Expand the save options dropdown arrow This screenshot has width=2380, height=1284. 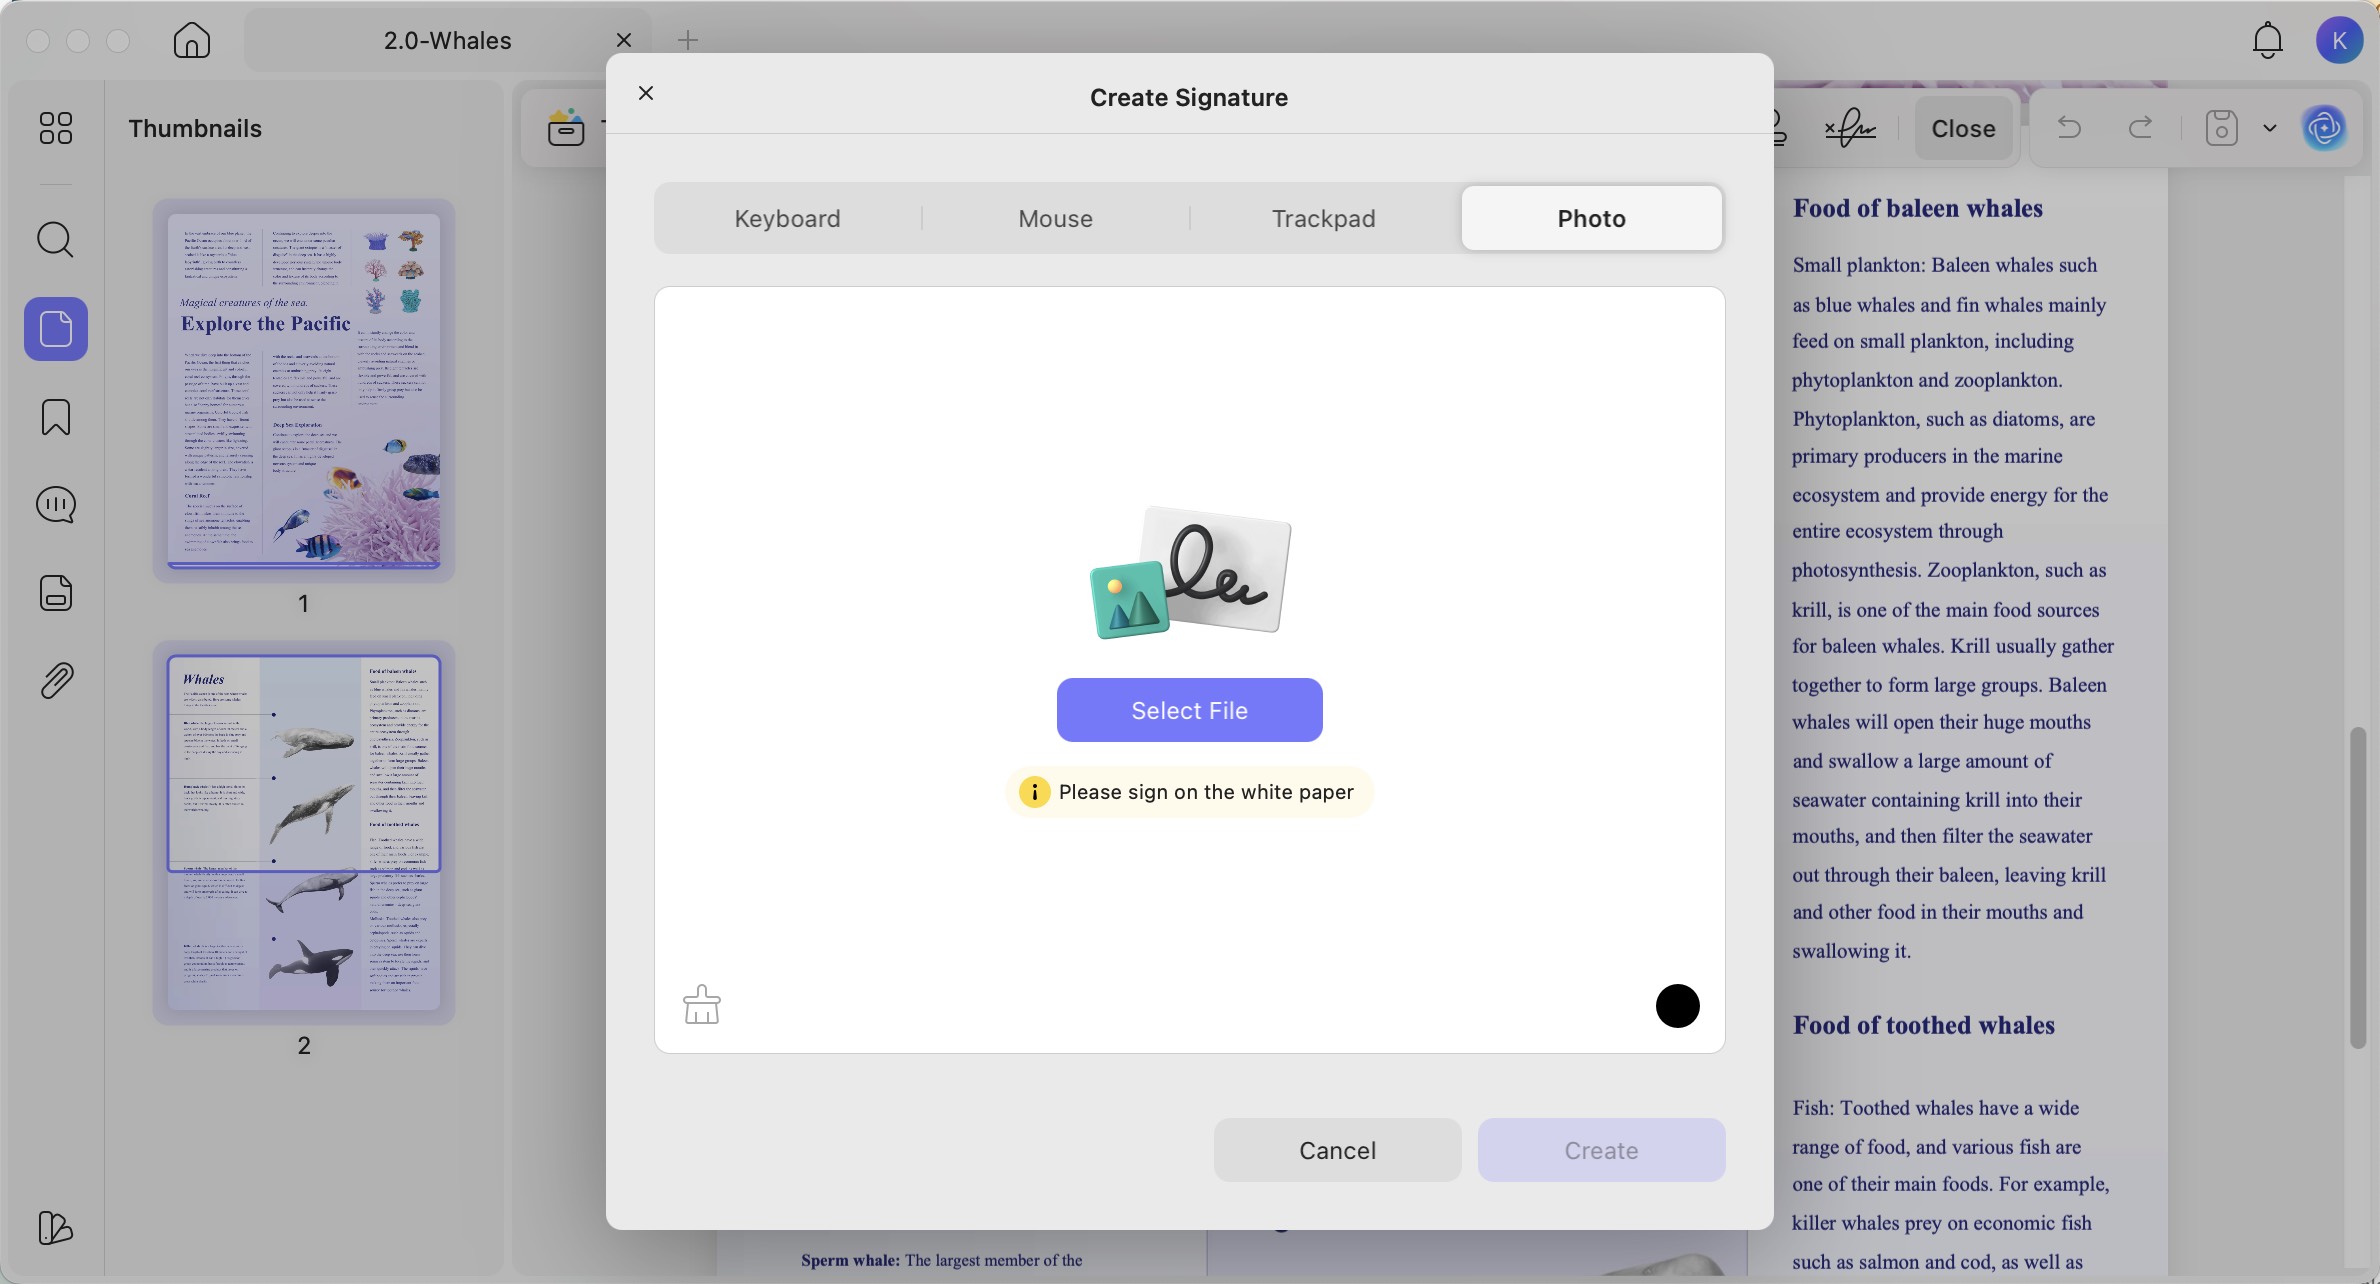tap(2270, 128)
